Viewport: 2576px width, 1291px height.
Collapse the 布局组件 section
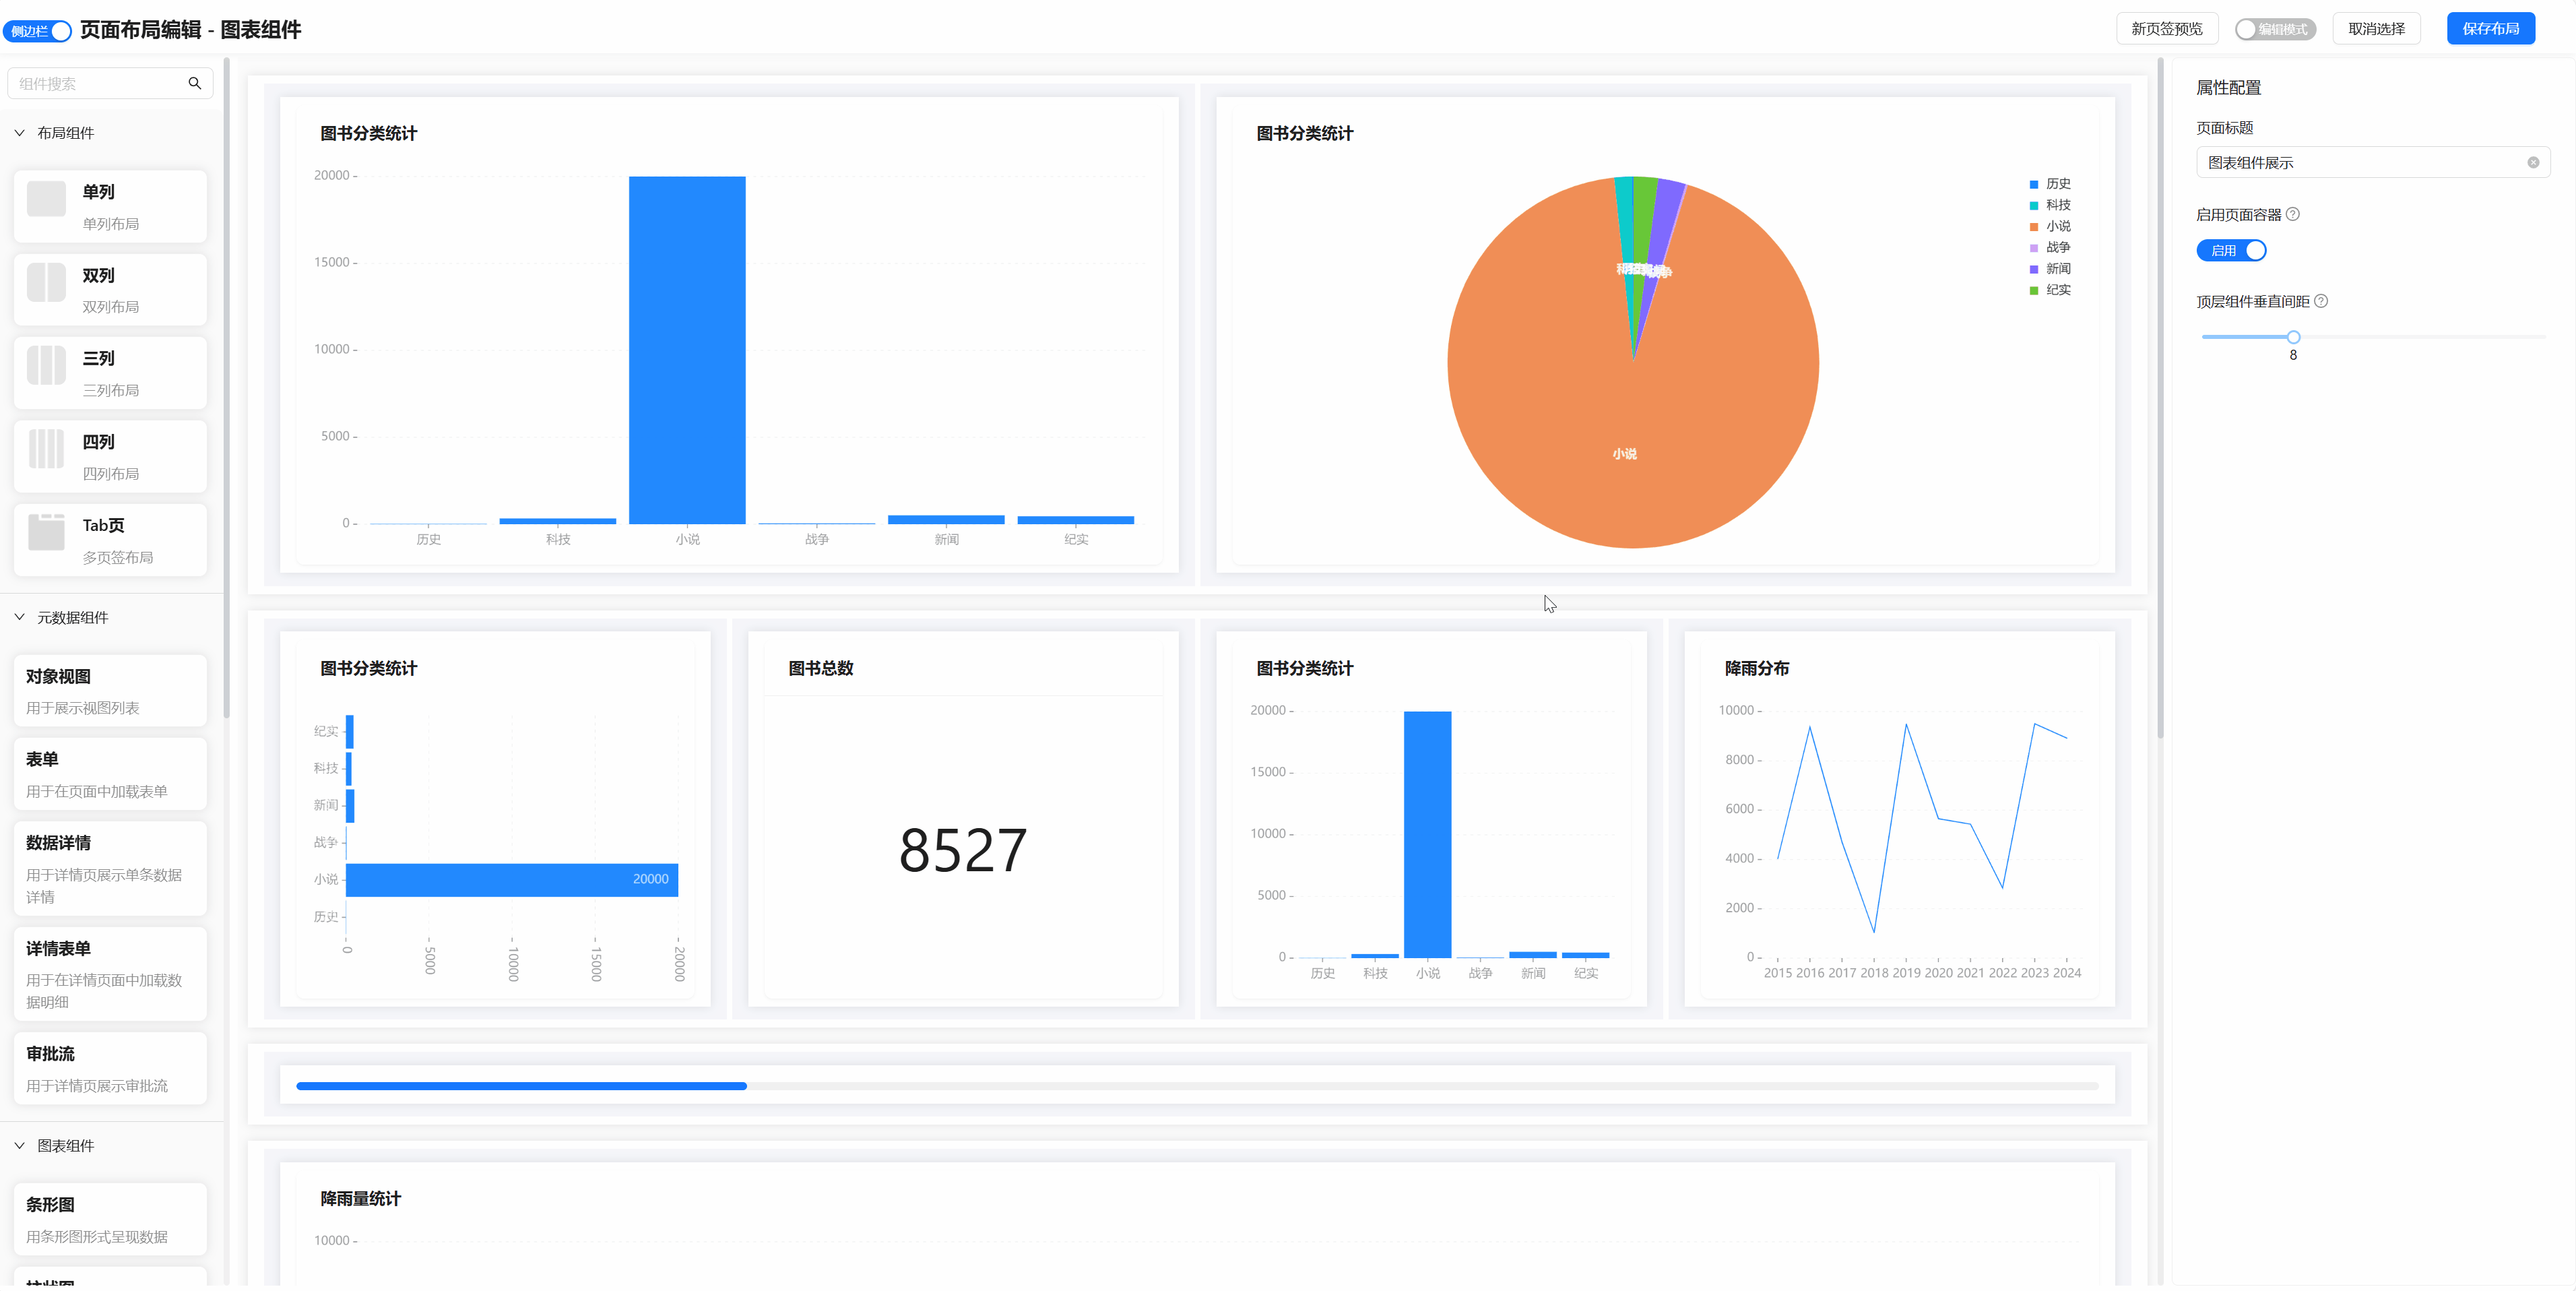click(20, 133)
